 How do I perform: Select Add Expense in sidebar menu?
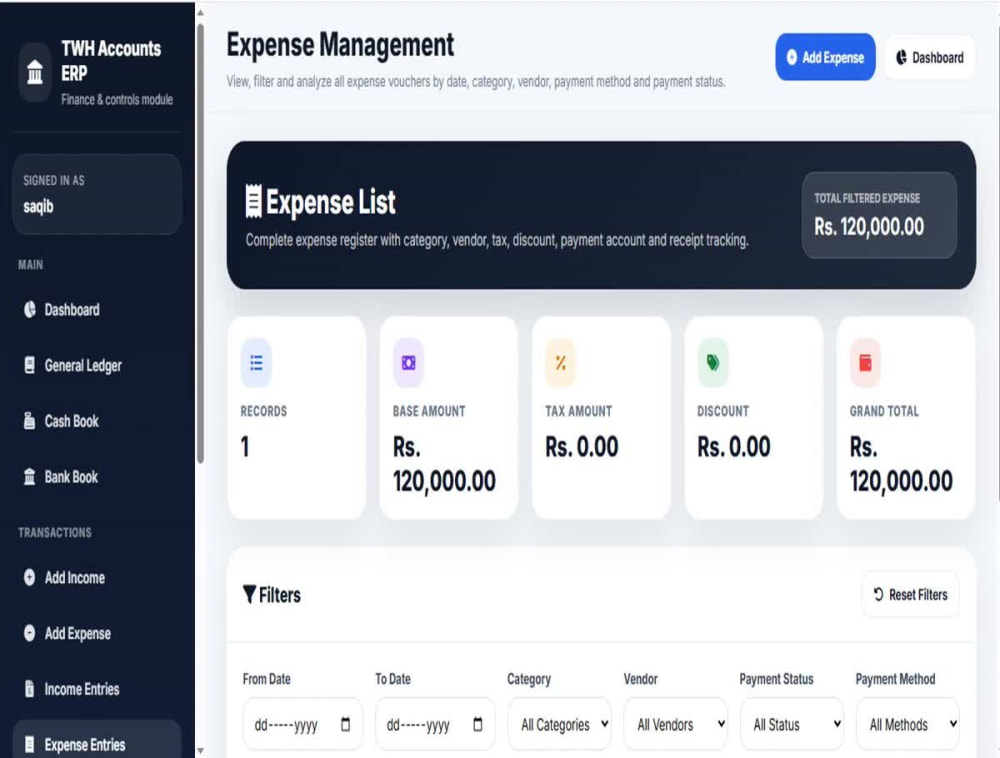click(97, 633)
